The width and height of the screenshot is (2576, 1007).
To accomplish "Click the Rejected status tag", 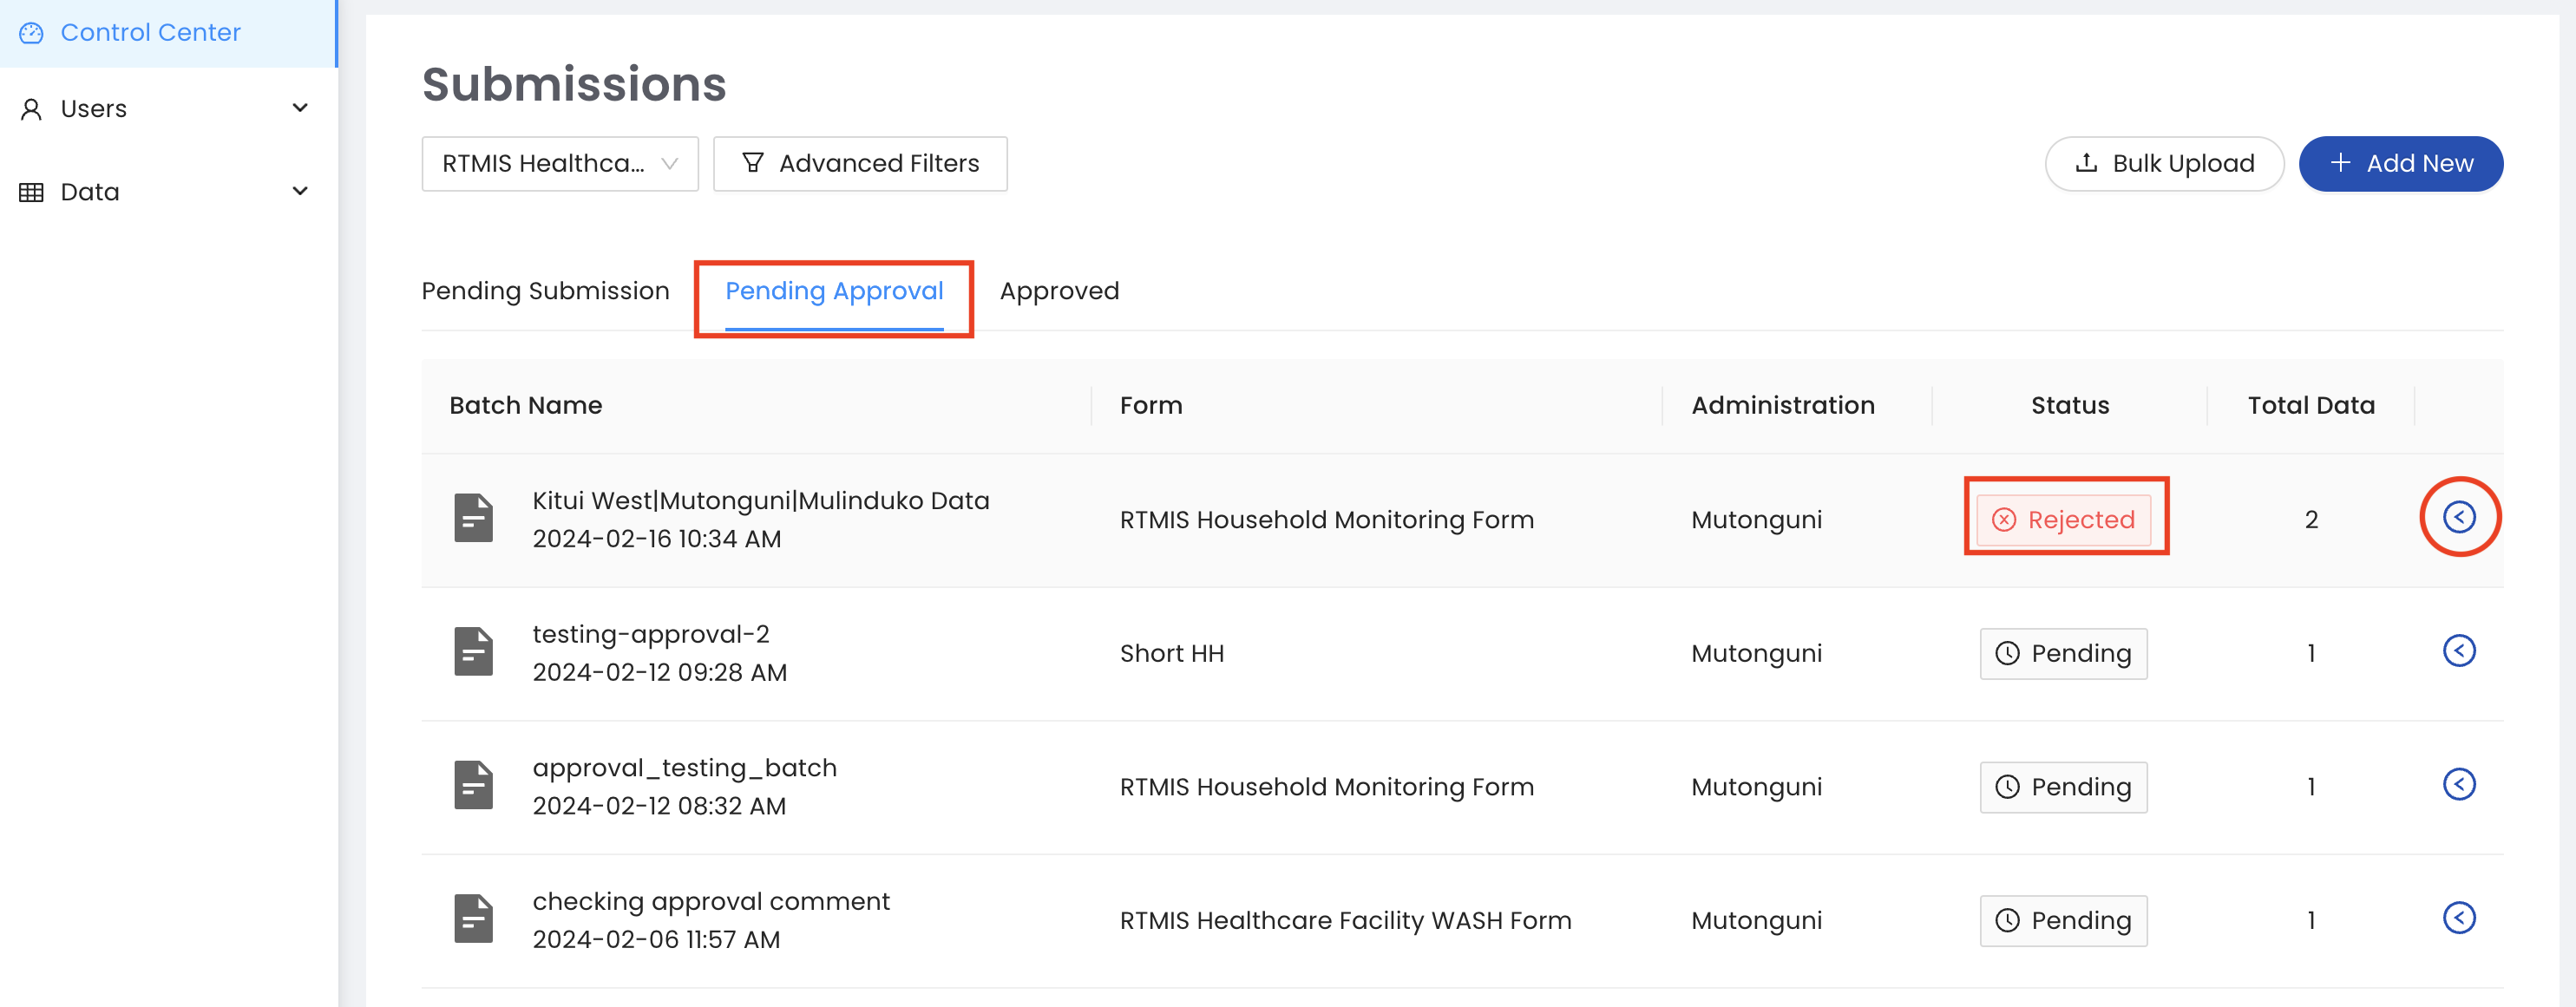I will pyautogui.click(x=2062, y=520).
